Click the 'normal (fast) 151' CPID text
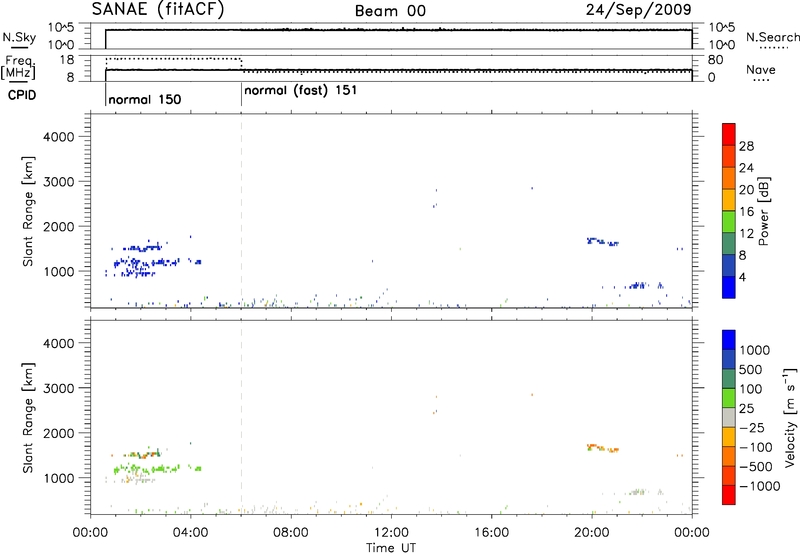 [301, 91]
